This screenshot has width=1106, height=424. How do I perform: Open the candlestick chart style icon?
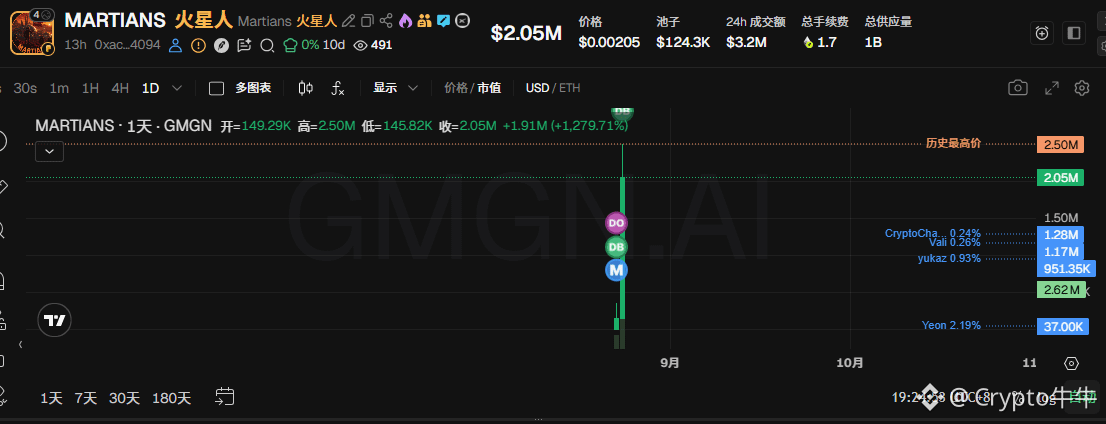[305, 88]
